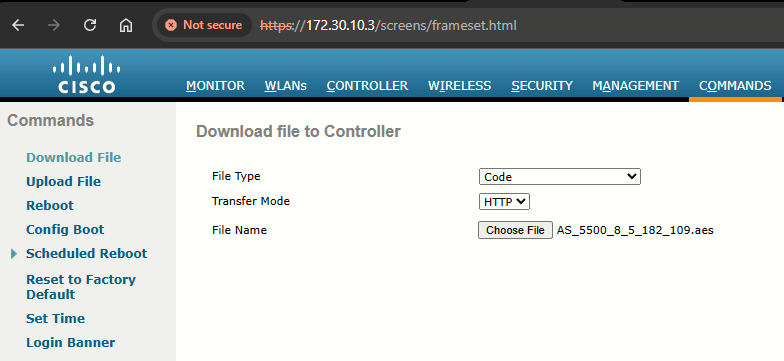
Task: Click the browser forward arrow
Action: 54,25
